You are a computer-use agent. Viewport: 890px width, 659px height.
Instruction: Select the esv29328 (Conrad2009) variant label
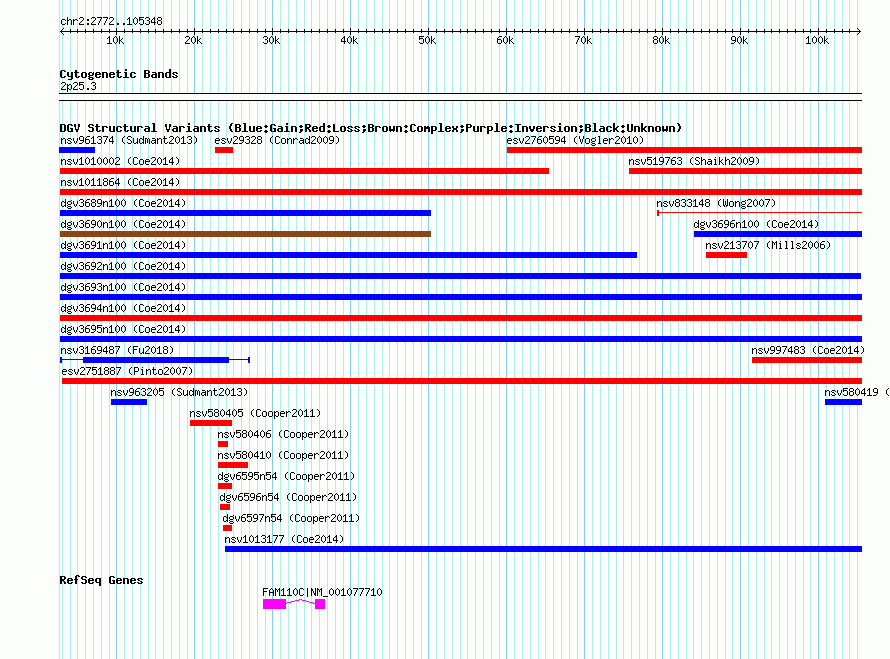click(277, 140)
